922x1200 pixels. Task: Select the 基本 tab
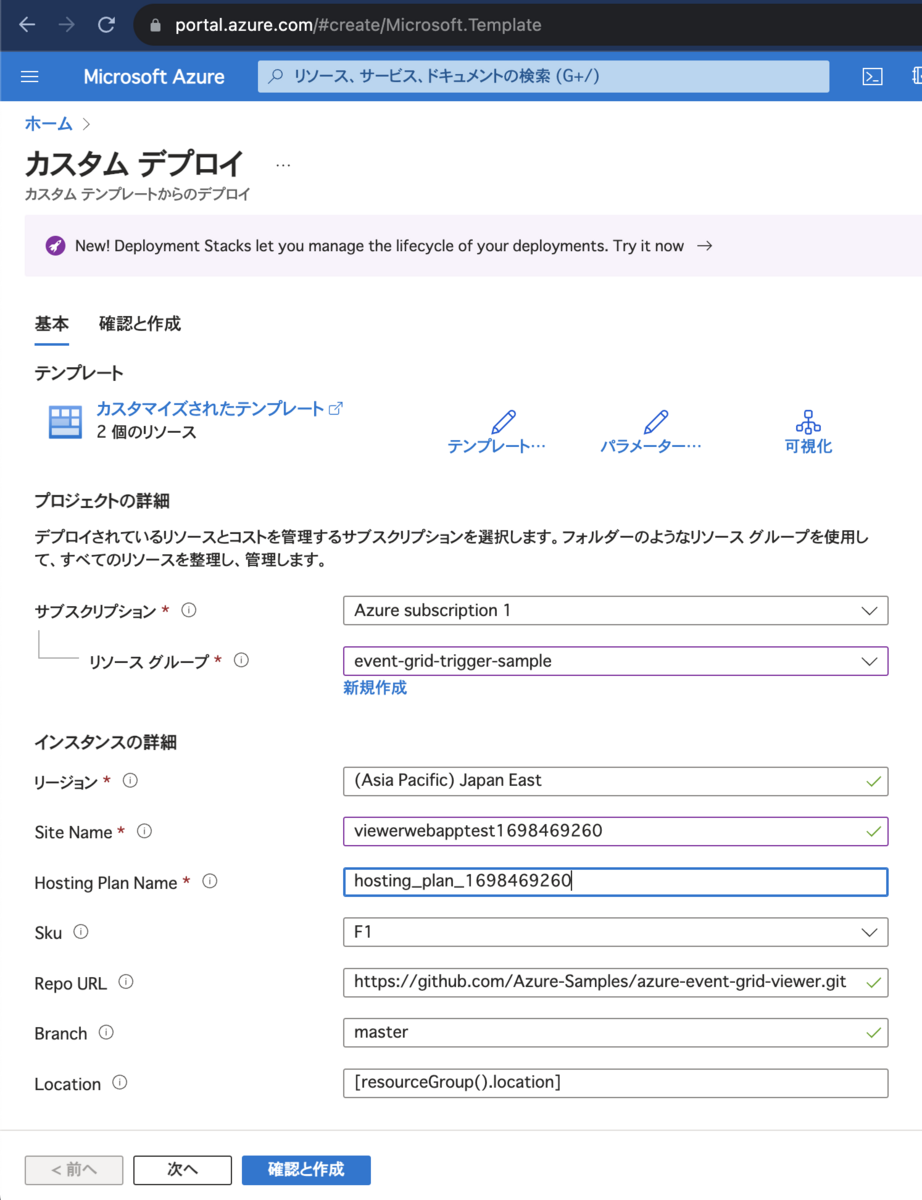(52, 324)
